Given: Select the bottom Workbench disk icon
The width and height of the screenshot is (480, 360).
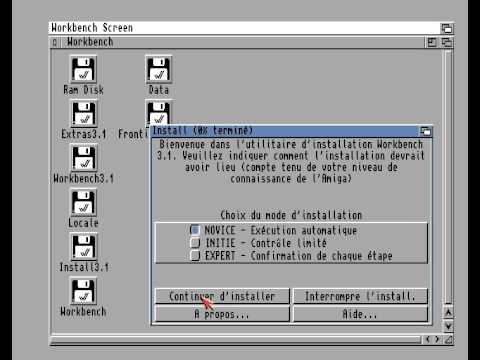Looking at the screenshot, I should (83, 291).
